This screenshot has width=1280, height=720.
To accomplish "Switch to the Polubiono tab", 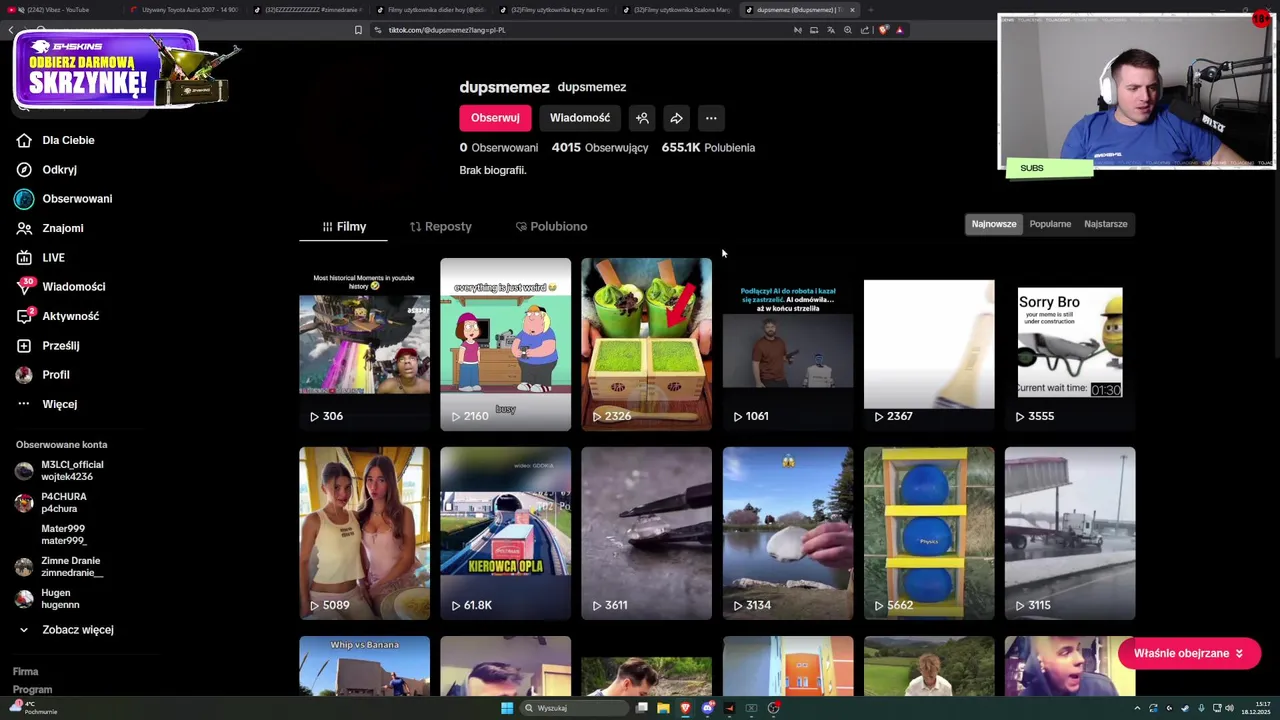I will point(551,227).
